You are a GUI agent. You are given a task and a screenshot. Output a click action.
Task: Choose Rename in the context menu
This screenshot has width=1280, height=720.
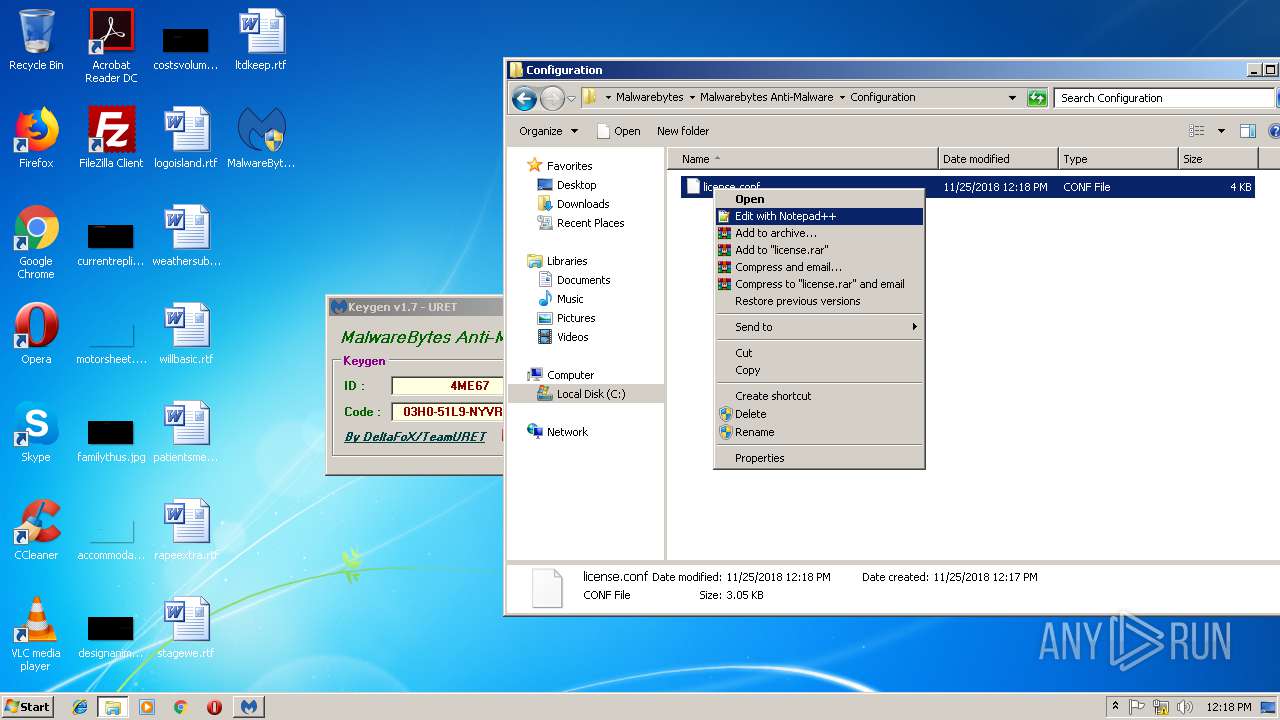819,432
